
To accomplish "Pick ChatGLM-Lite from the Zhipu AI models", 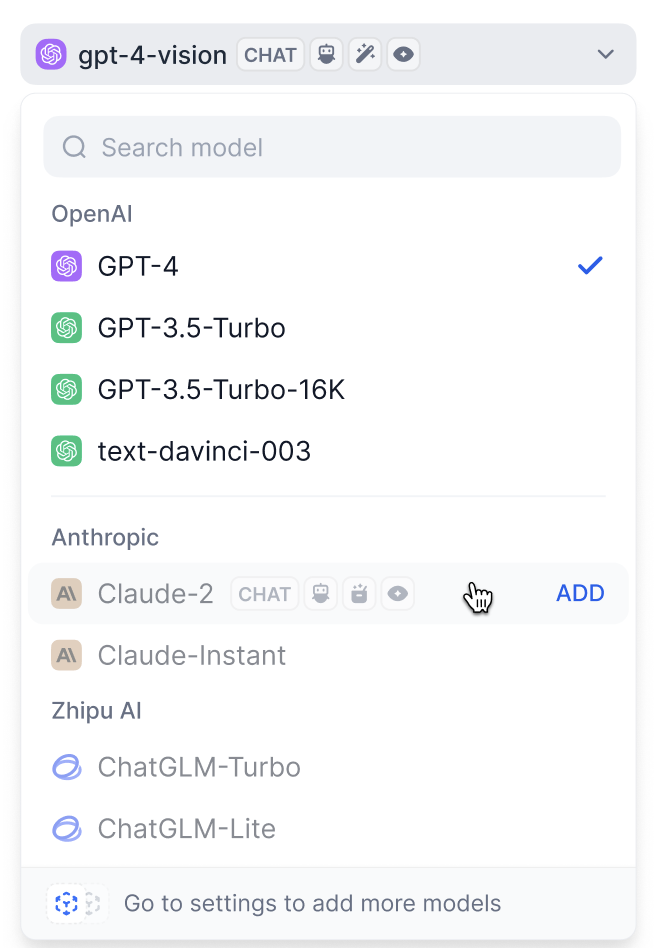I will tap(187, 829).
